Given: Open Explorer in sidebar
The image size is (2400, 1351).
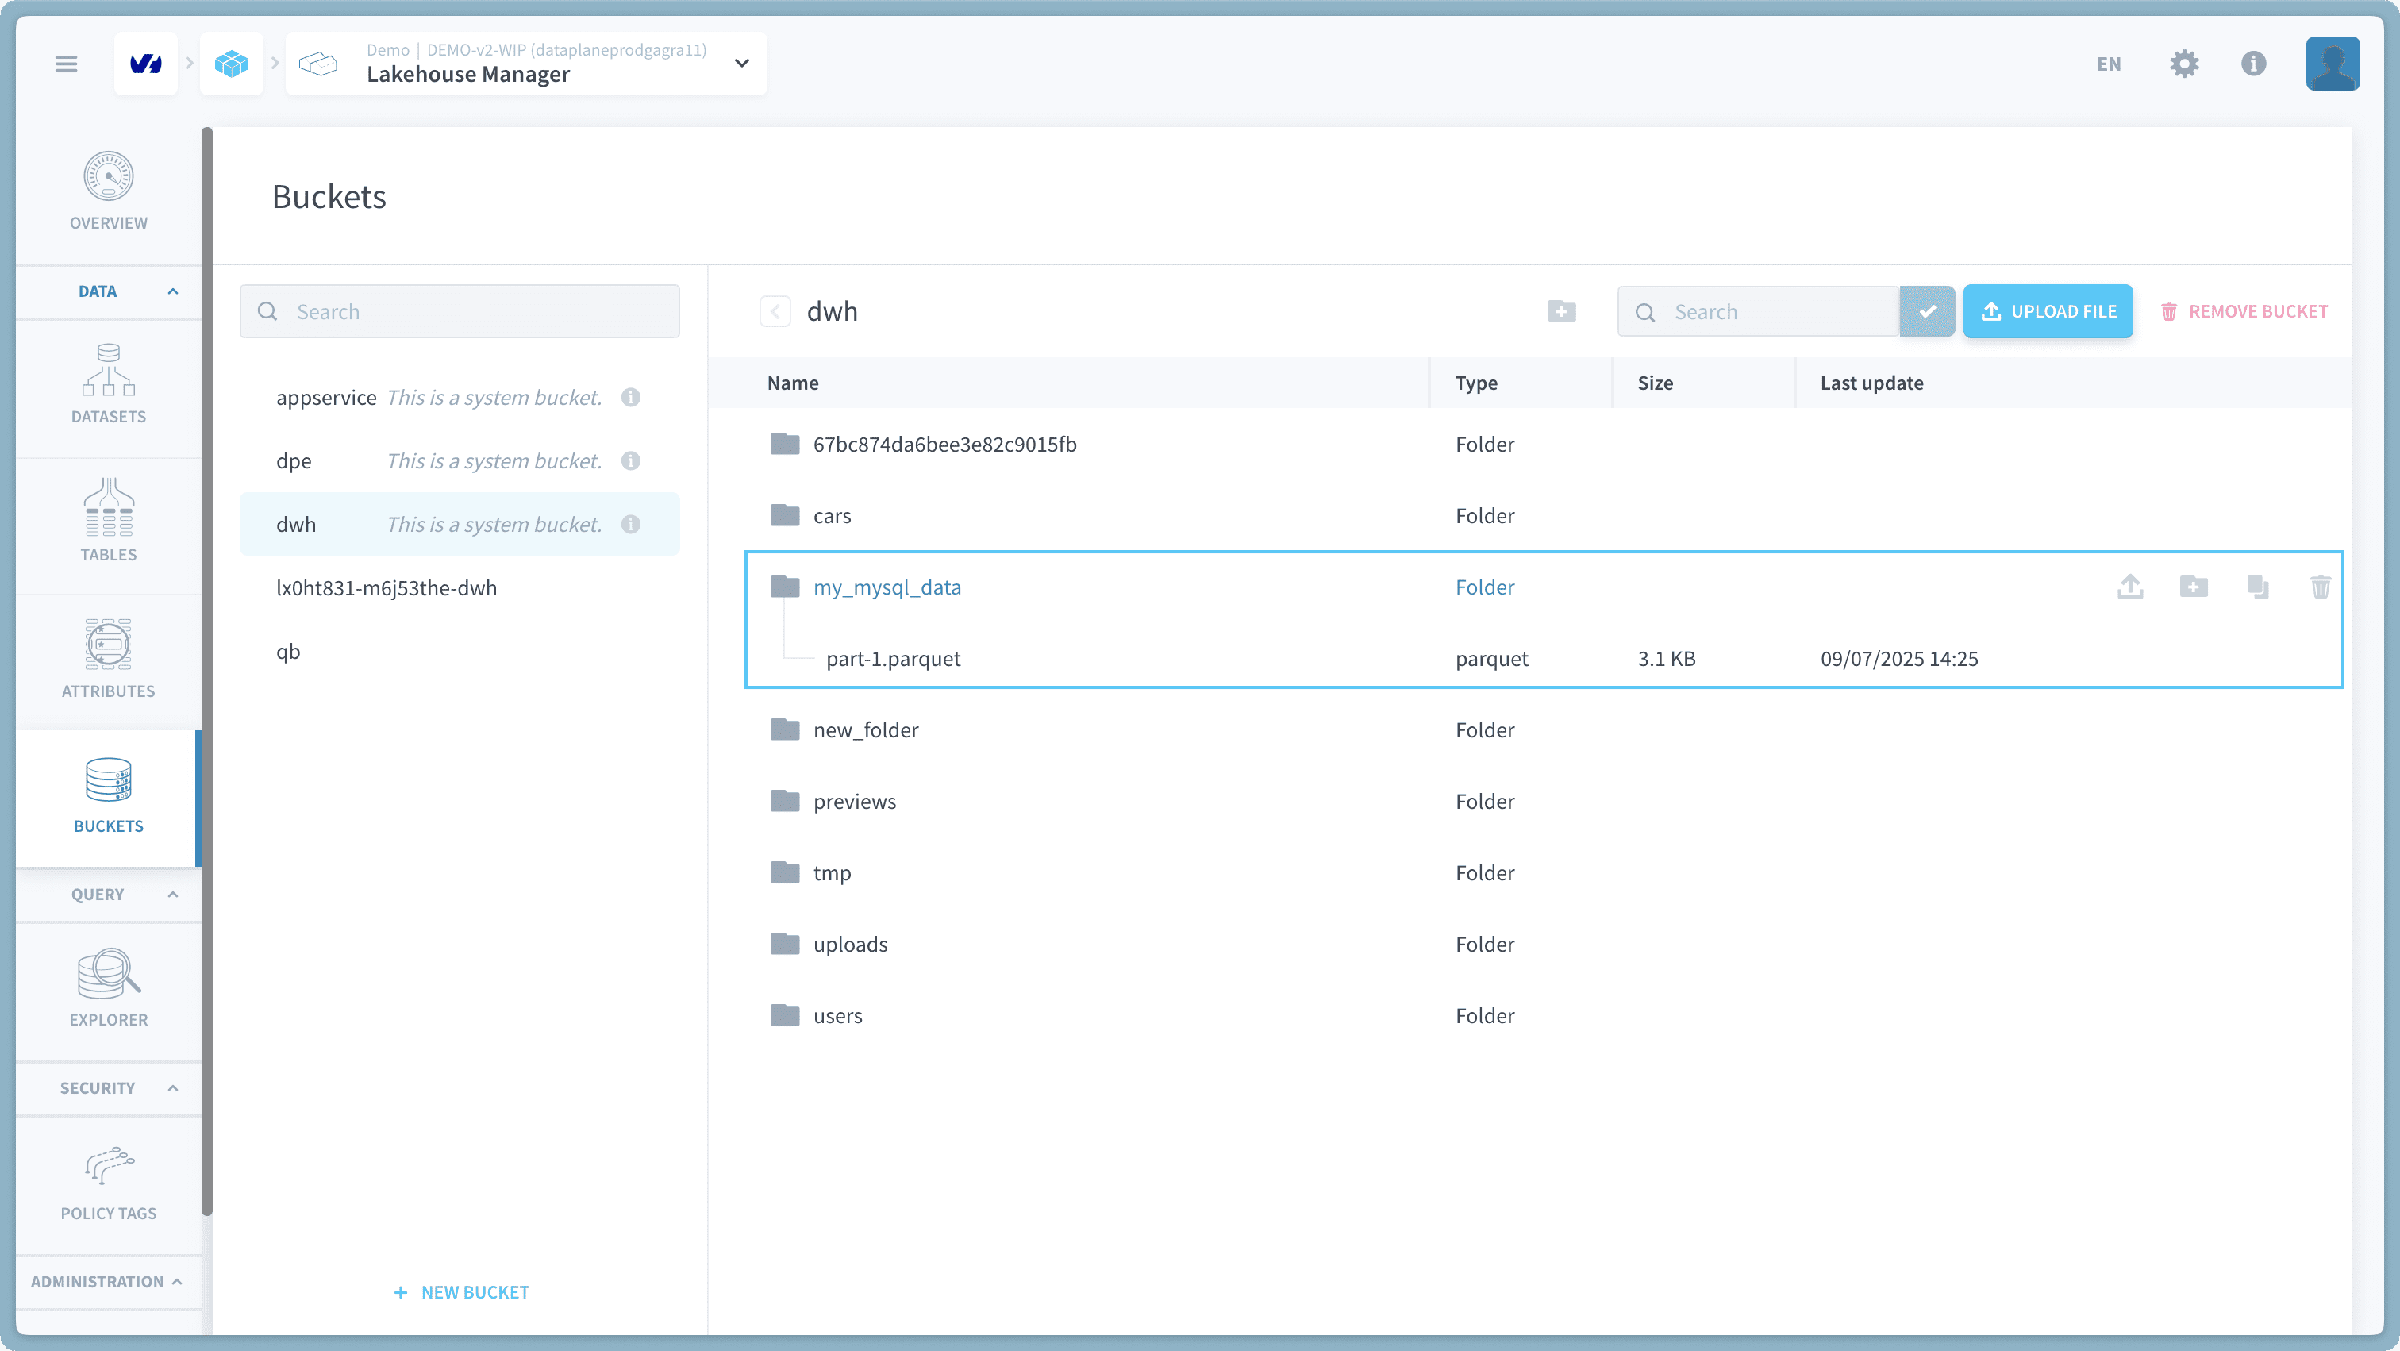Looking at the screenshot, I should click(x=109, y=989).
